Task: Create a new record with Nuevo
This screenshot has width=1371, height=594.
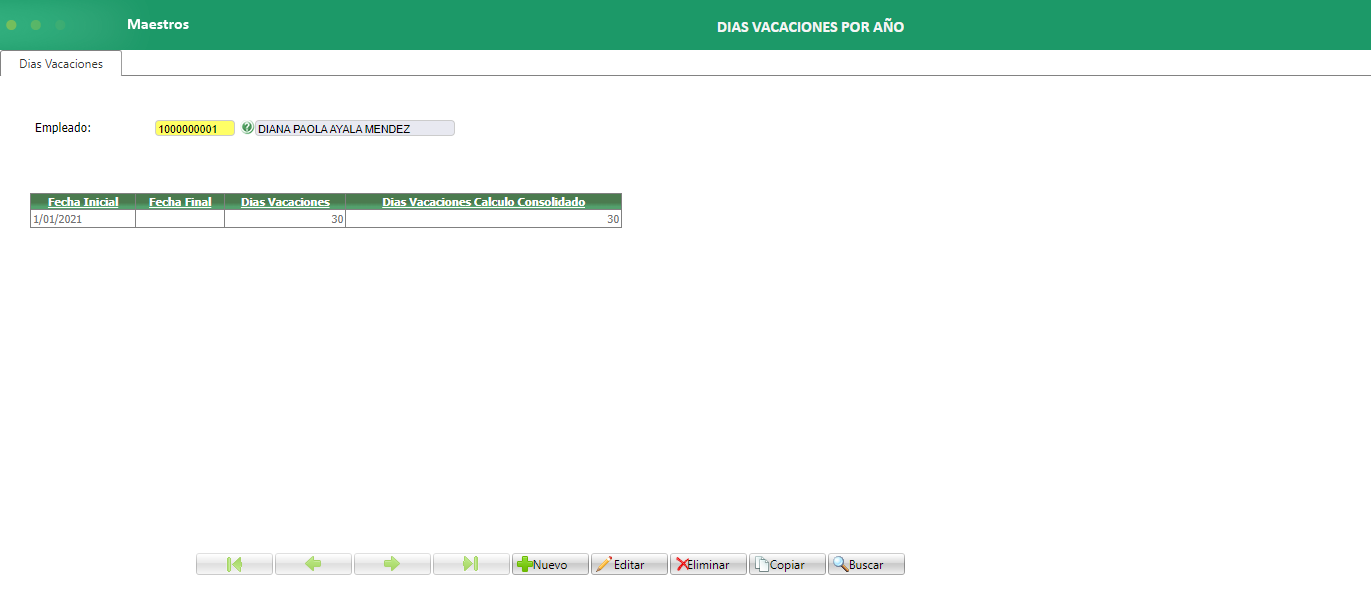Action: pyautogui.click(x=550, y=564)
